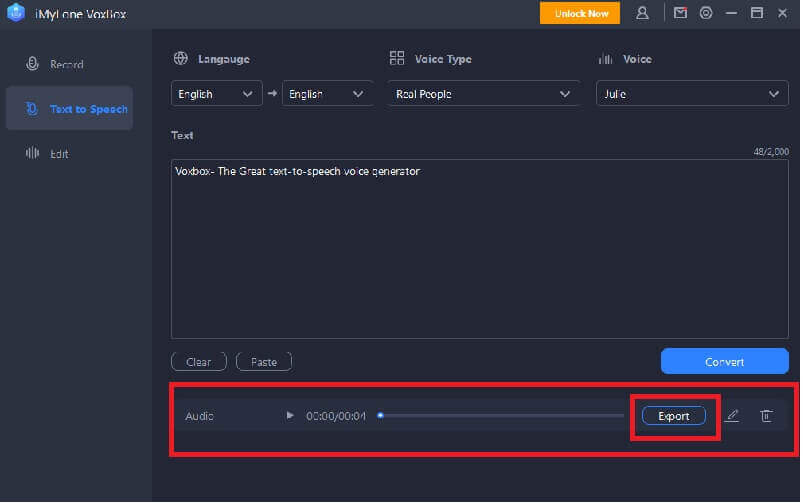
Task: Close the VoxBox window
Action: 782,13
